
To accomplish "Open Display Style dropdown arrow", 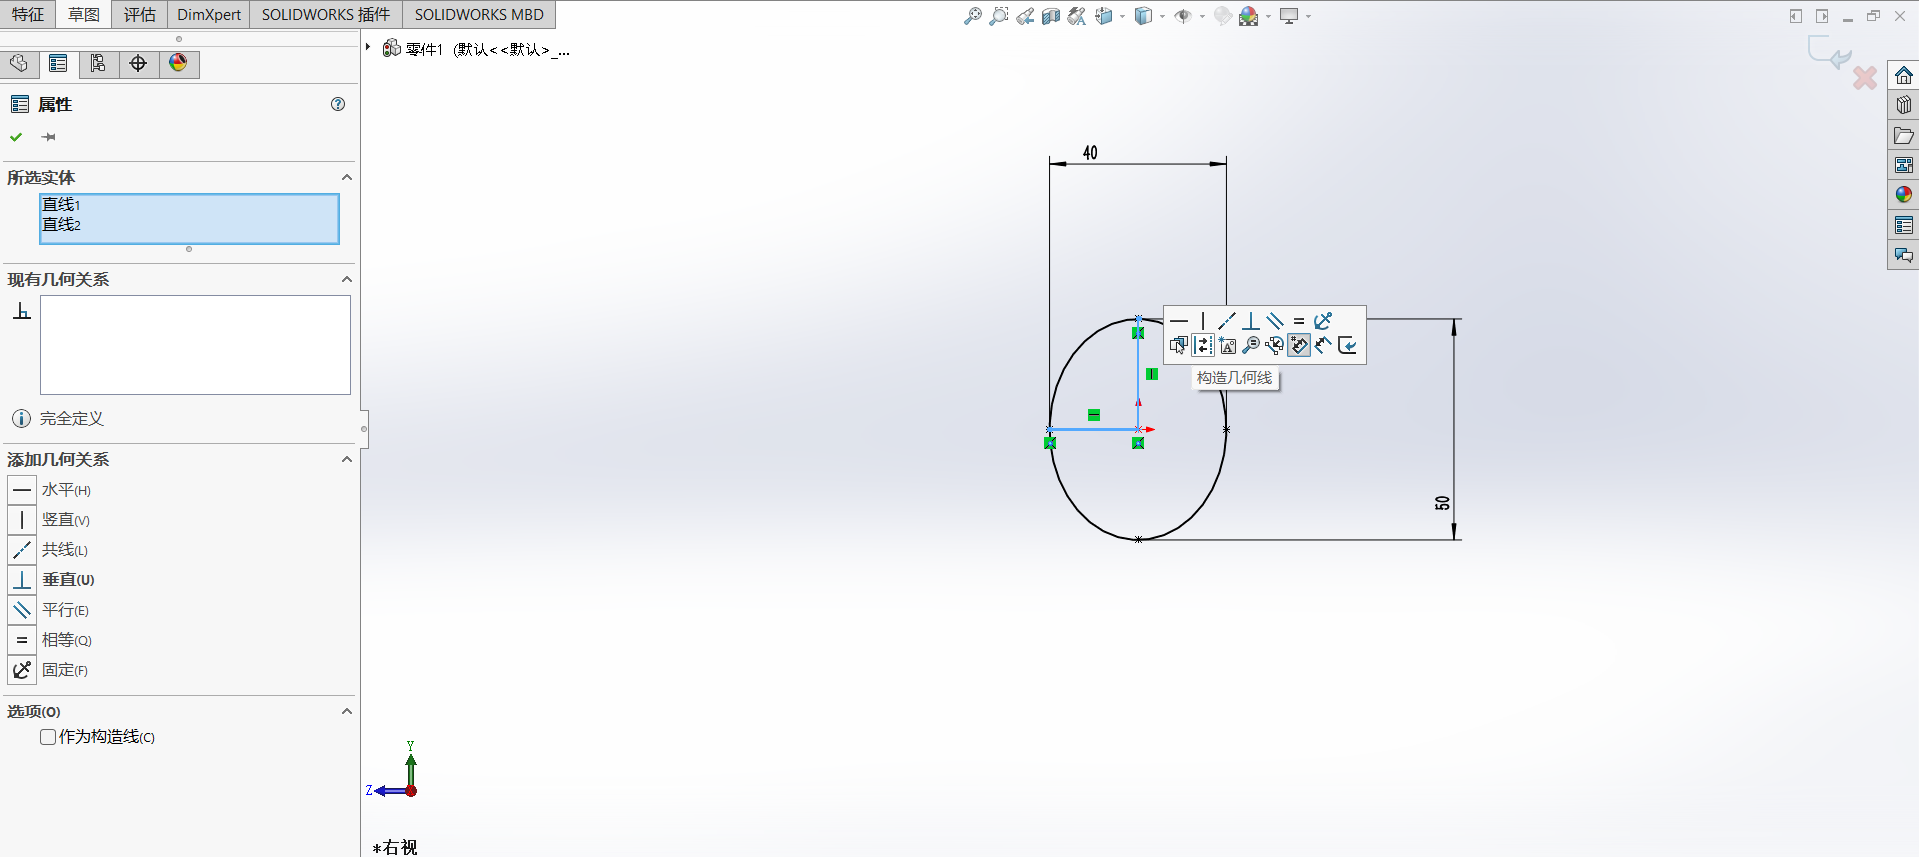I will pos(1162,17).
